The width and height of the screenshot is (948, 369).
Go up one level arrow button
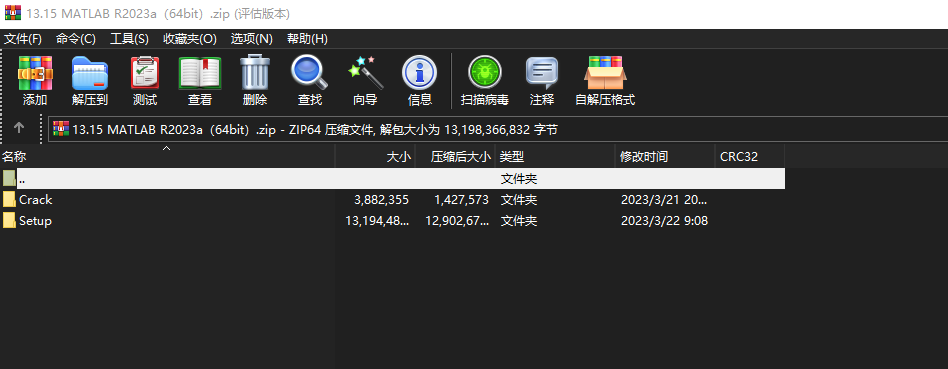(x=19, y=128)
